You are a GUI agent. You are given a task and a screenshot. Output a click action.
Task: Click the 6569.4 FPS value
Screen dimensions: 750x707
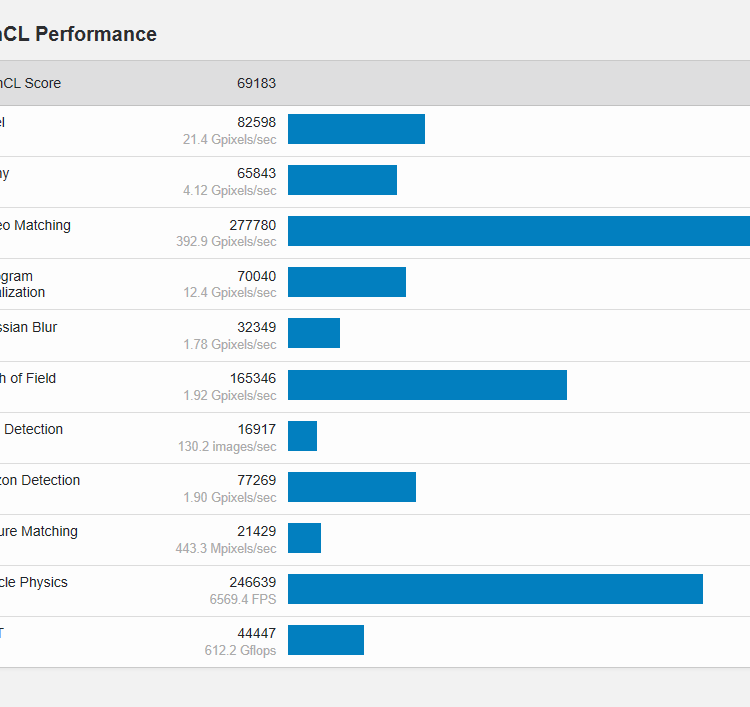pyautogui.click(x=243, y=599)
